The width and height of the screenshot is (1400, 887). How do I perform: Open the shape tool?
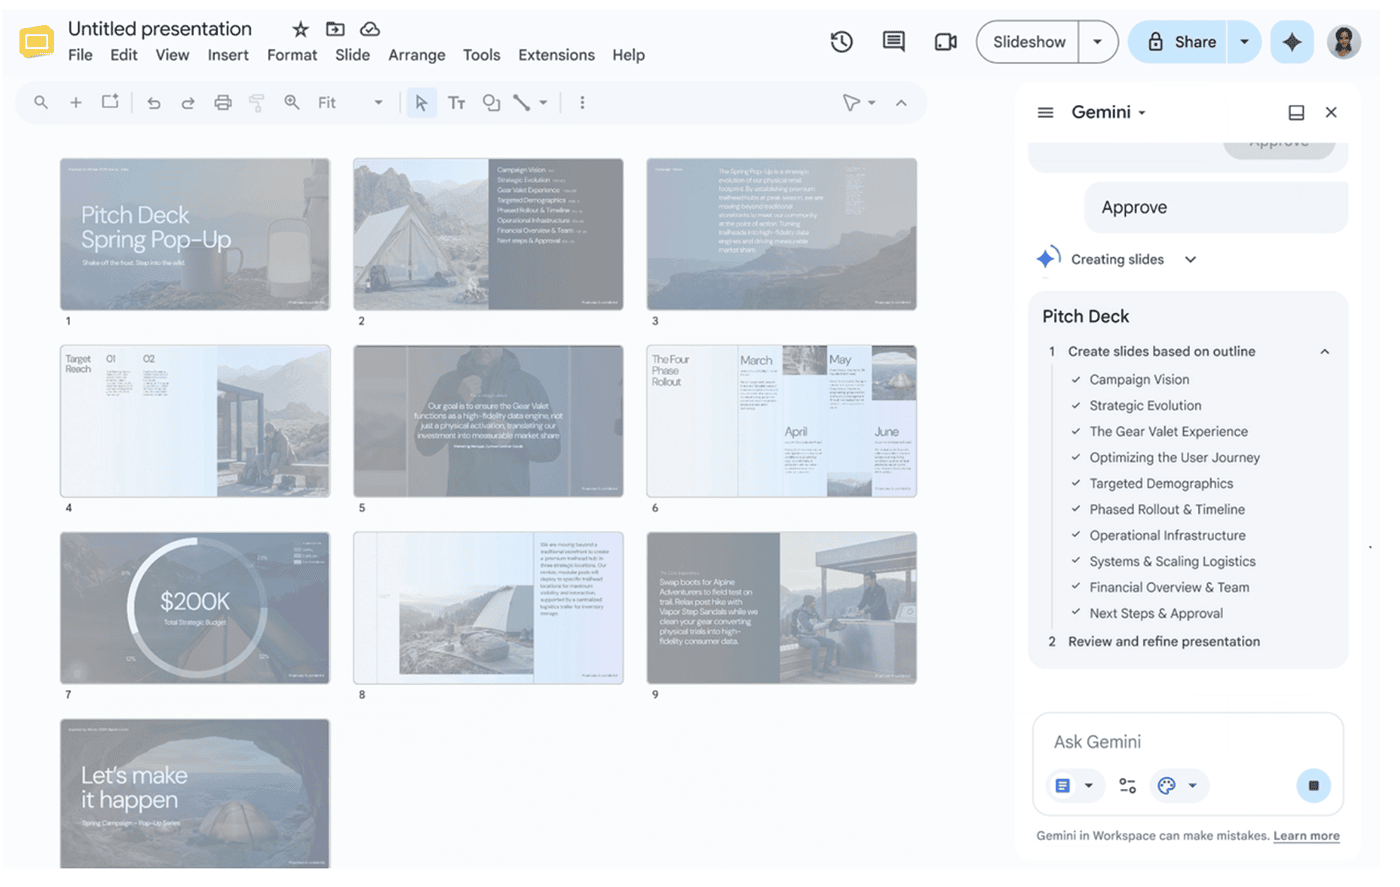(491, 102)
